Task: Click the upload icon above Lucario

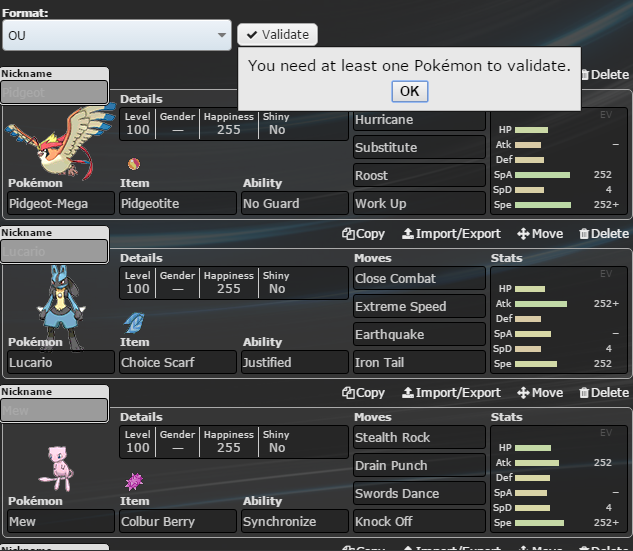Action: click(408, 234)
